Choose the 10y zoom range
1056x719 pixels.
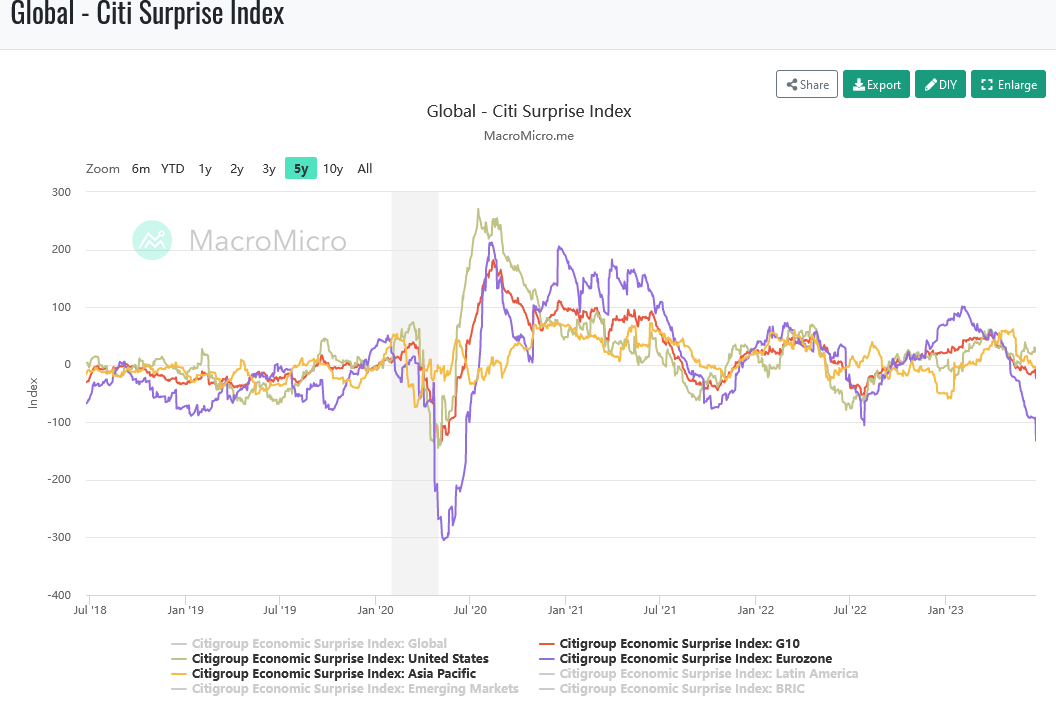[x=333, y=169]
